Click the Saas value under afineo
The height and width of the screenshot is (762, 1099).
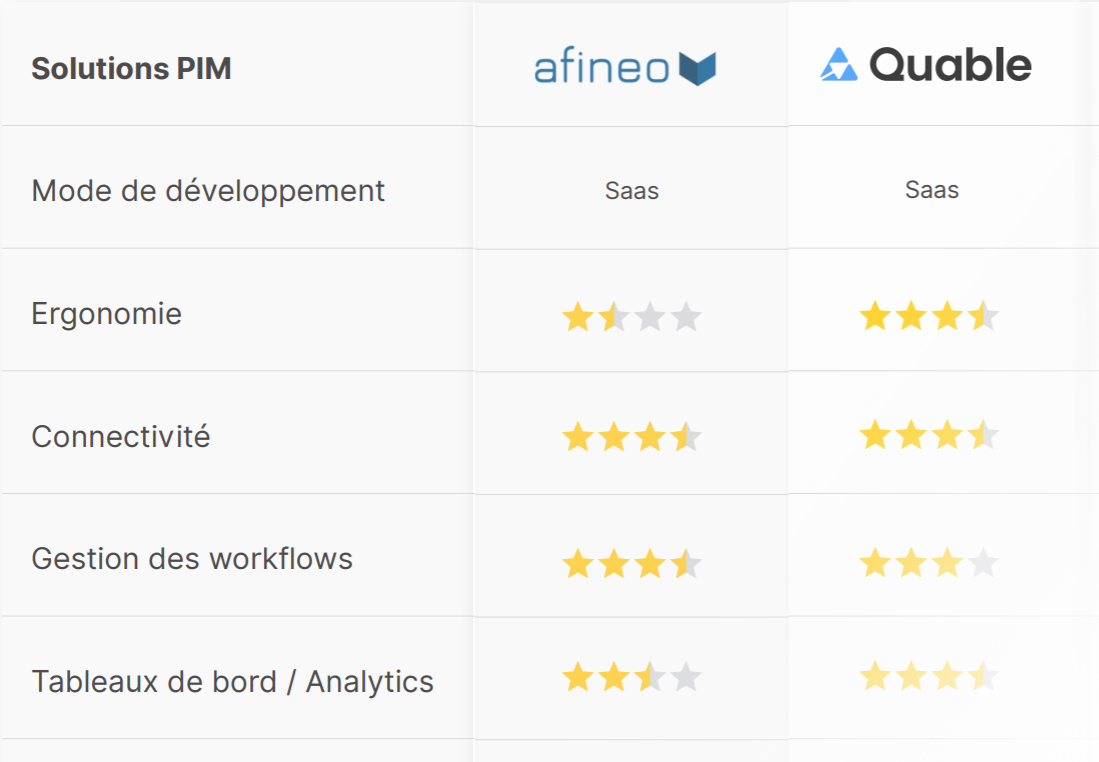[632, 191]
